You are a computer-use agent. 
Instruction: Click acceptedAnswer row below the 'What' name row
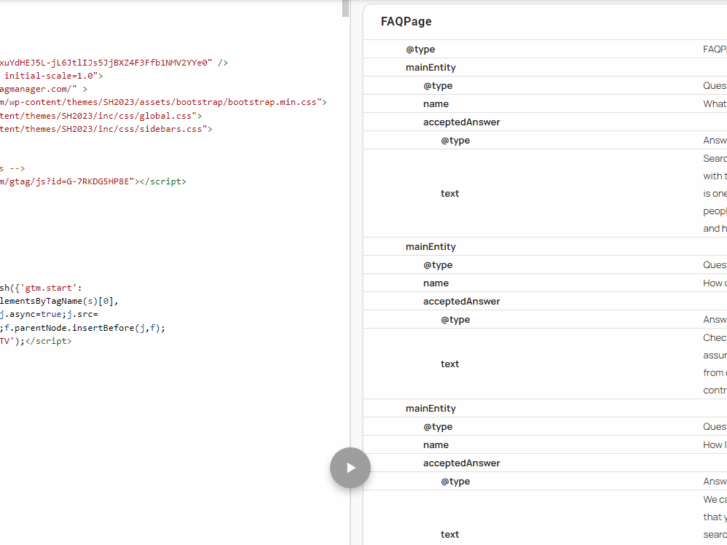coord(545,122)
